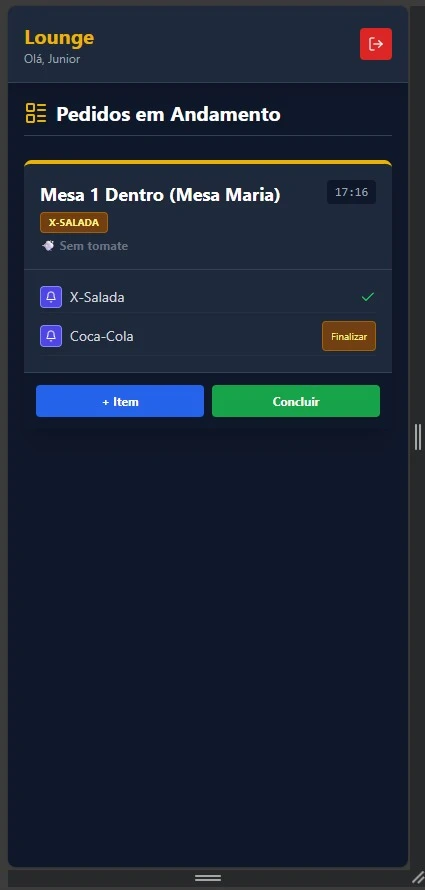Click the Sem tomate note text
Image resolution: width=425 pixels, height=890 pixels.
click(x=94, y=246)
